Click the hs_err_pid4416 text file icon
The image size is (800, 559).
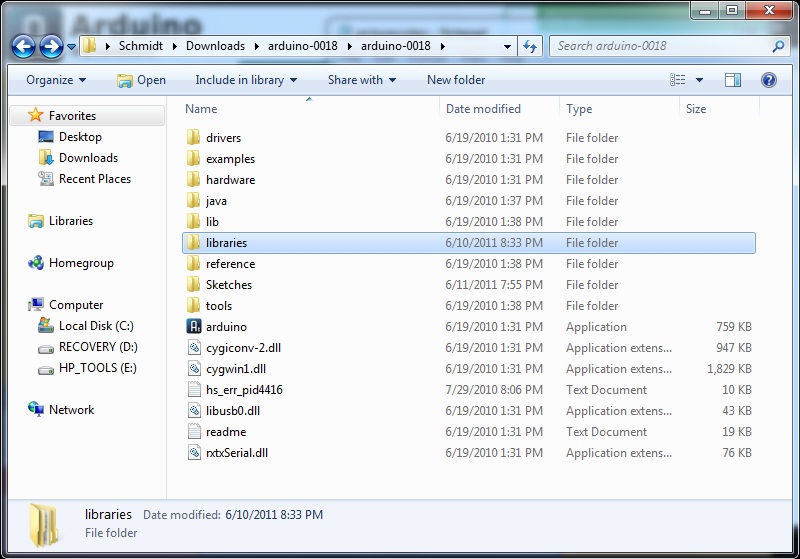[x=194, y=390]
